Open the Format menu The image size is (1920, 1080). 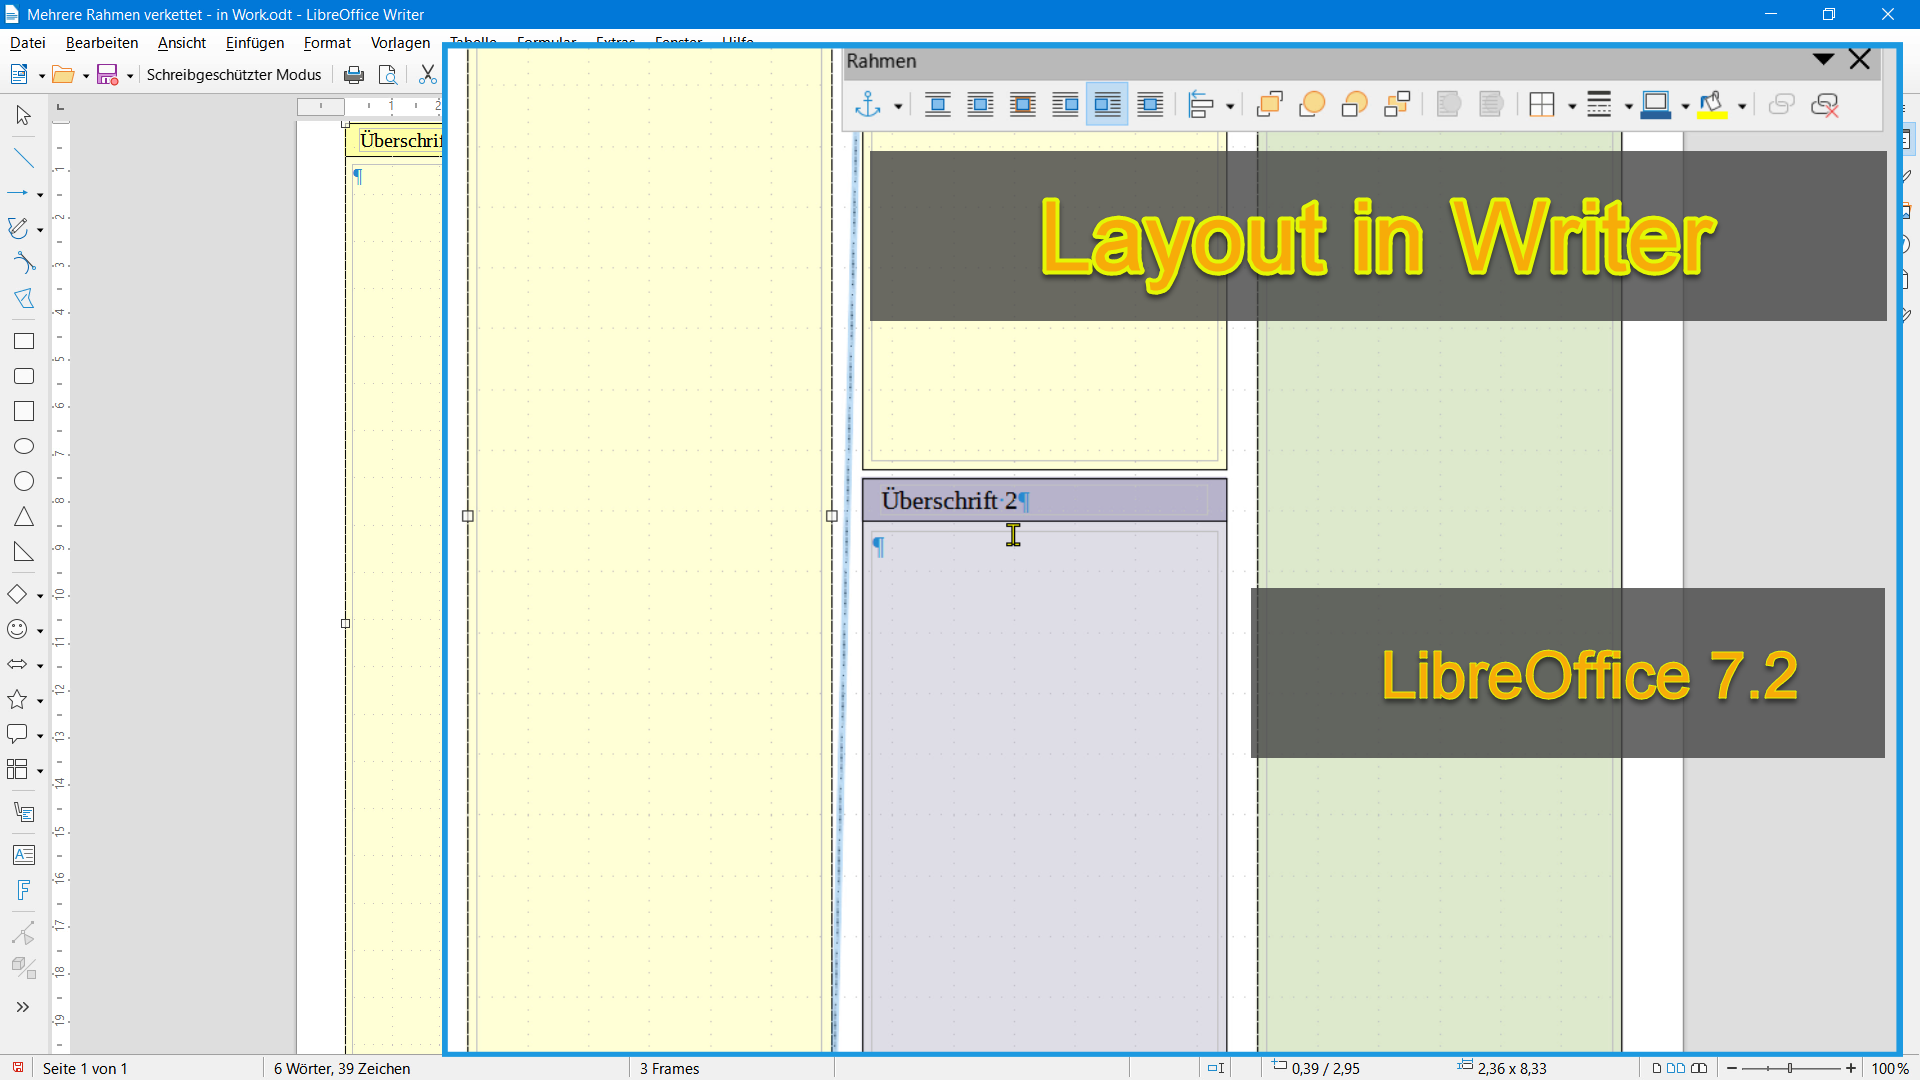point(327,42)
